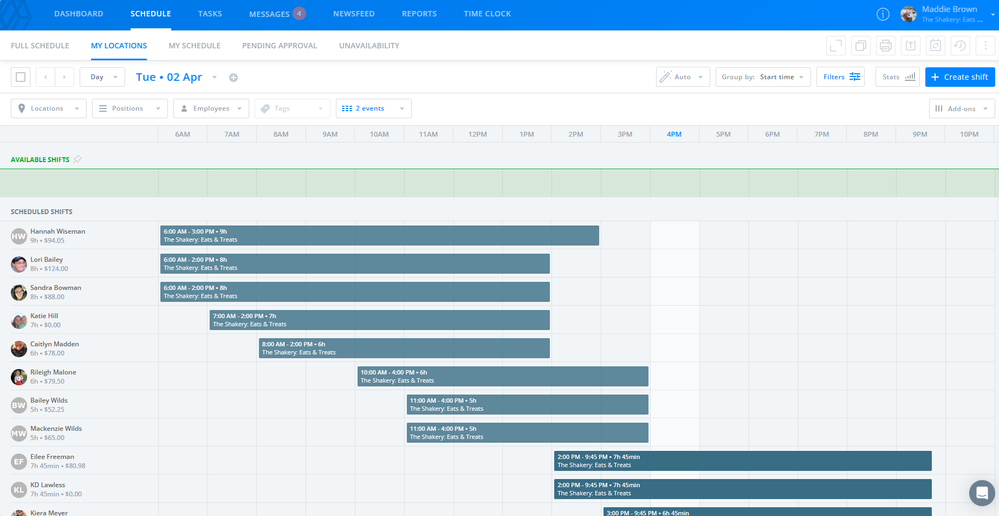Open the Dashboard menu
The image size is (999, 516).
[x=78, y=14]
